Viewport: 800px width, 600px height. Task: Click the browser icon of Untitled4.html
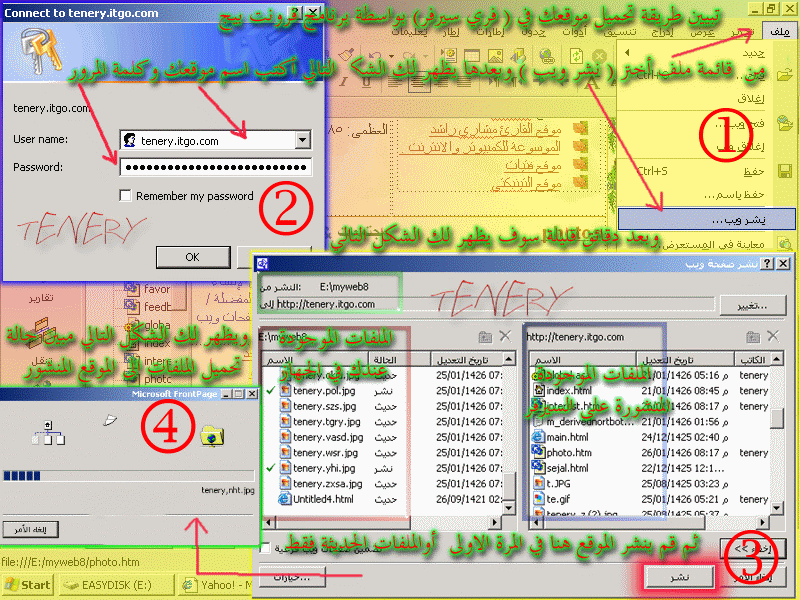(284, 499)
